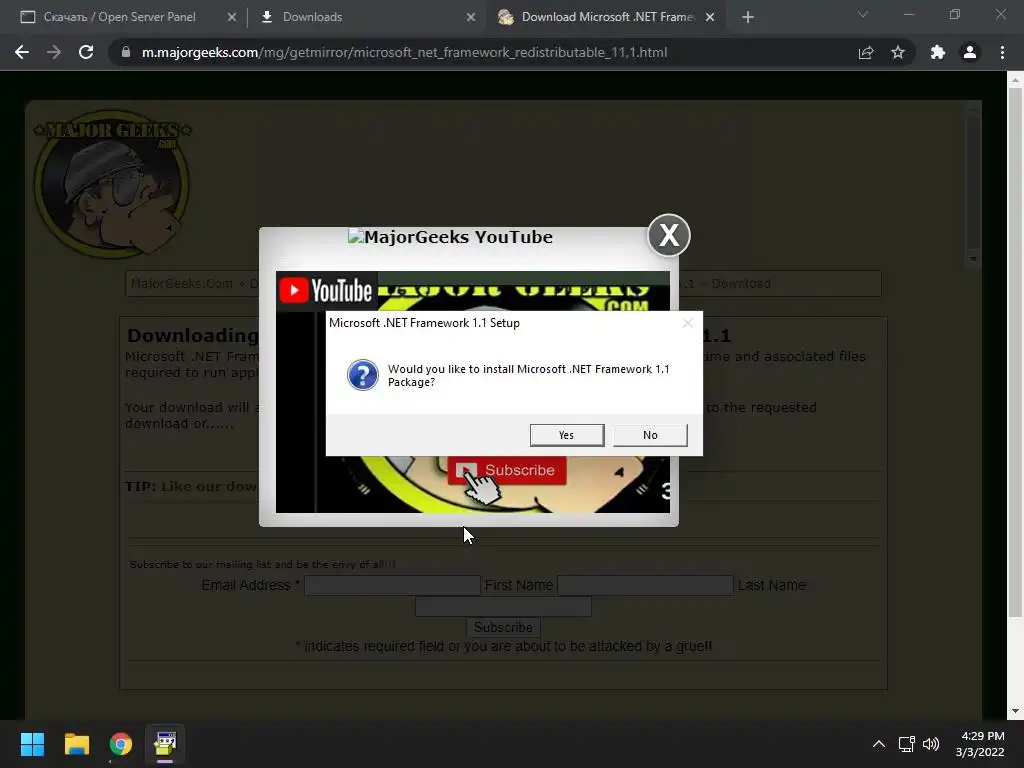Click the Chrome icon in the taskbar
The image size is (1024, 768).
[121, 744]
